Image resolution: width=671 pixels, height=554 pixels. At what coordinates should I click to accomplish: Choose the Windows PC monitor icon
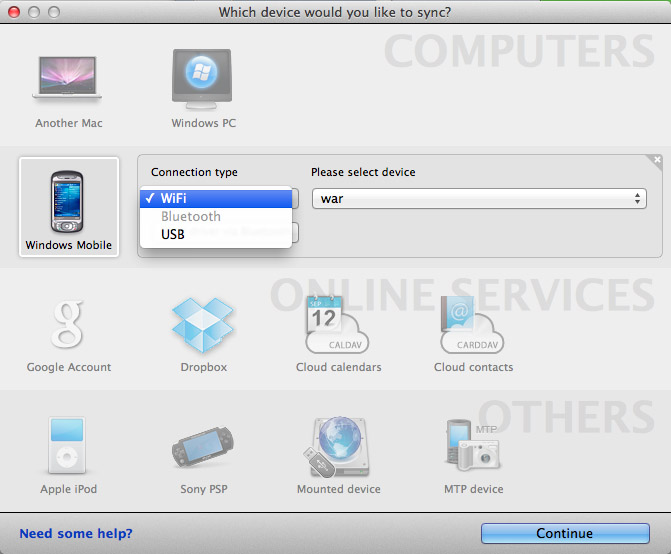point(202,80)
